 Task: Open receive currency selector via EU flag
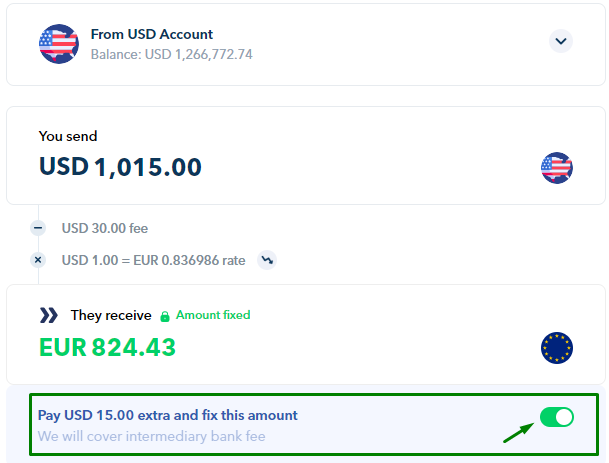click(x=556, y=348)
